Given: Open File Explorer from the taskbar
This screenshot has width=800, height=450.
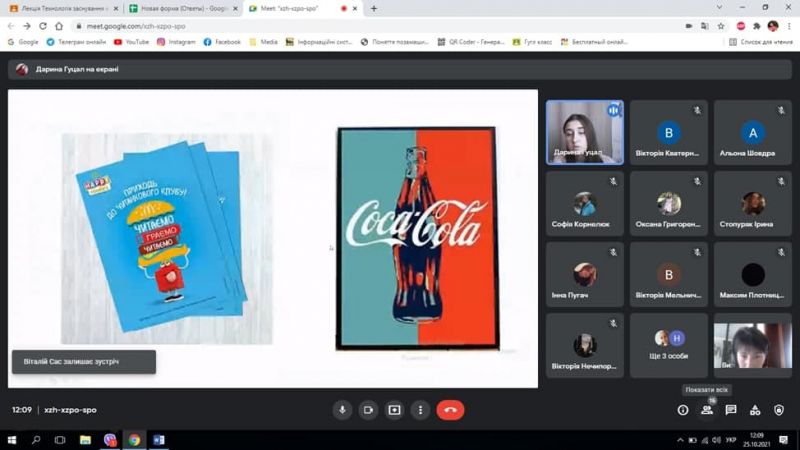Looking at the screenshot, I should click(85, 440).
